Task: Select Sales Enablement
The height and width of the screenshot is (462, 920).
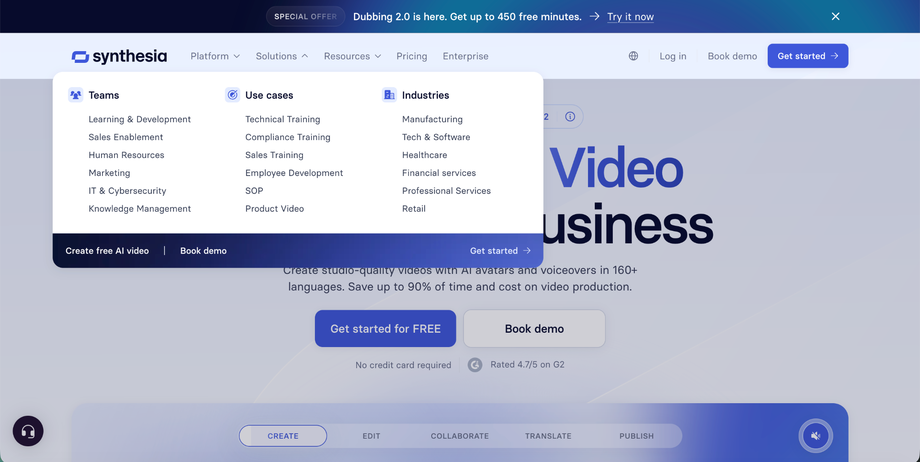Action: (126, 137)
